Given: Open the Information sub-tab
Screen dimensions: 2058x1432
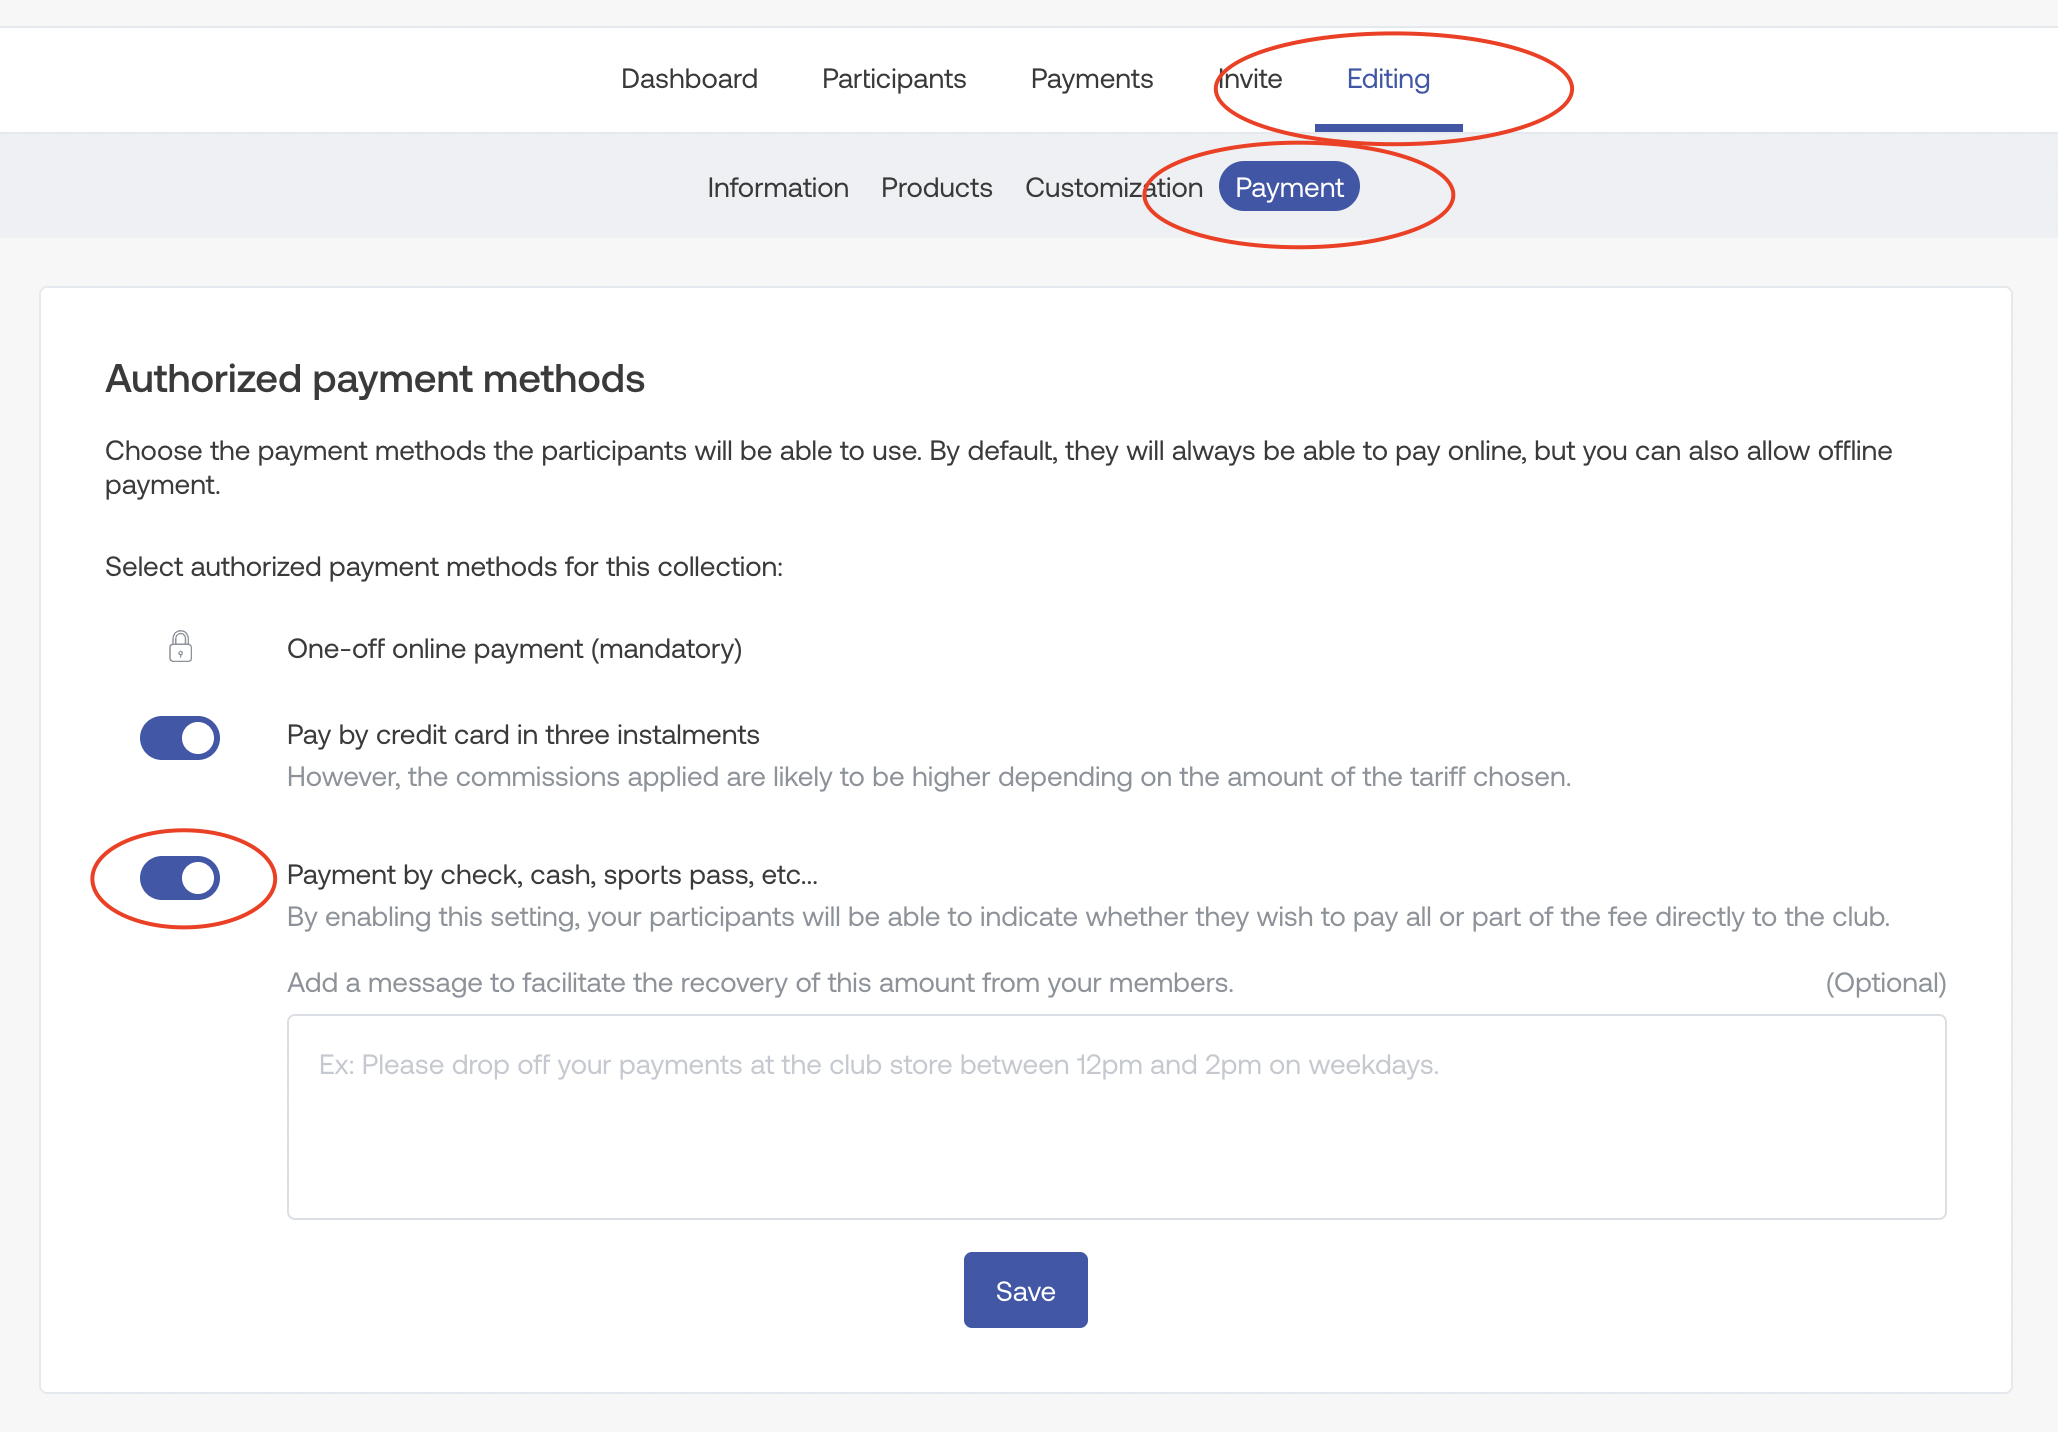Looking at the screenshot, I should pyautogui.click(x=777, y=187).
